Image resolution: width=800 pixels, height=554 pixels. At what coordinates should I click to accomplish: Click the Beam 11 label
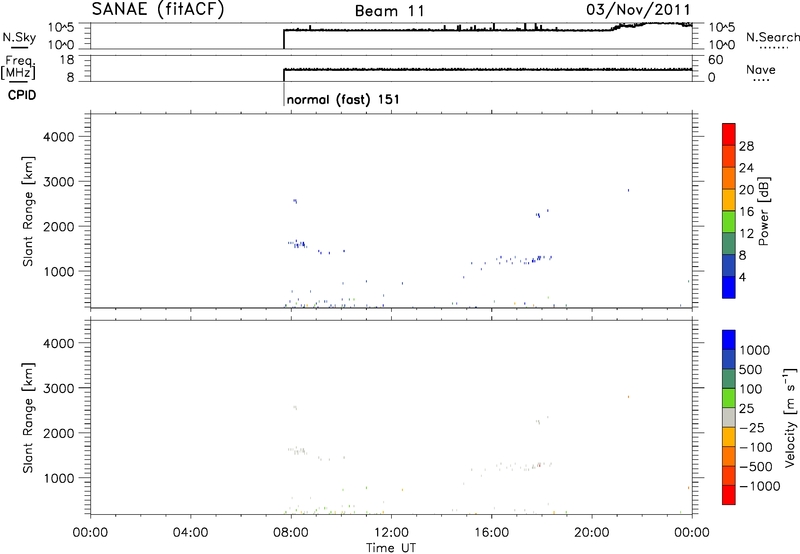[389, 11]
